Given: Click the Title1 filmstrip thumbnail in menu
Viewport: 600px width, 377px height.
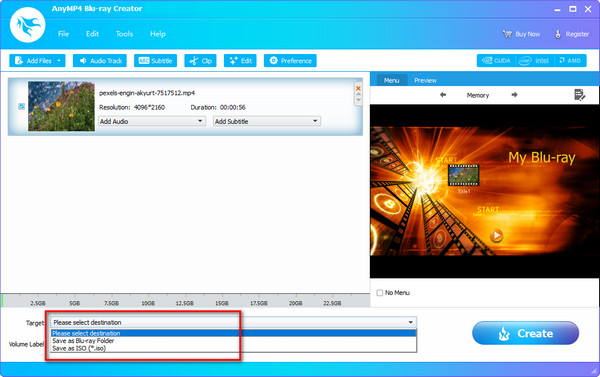Looking at the screenshot, I should point(463,175).
